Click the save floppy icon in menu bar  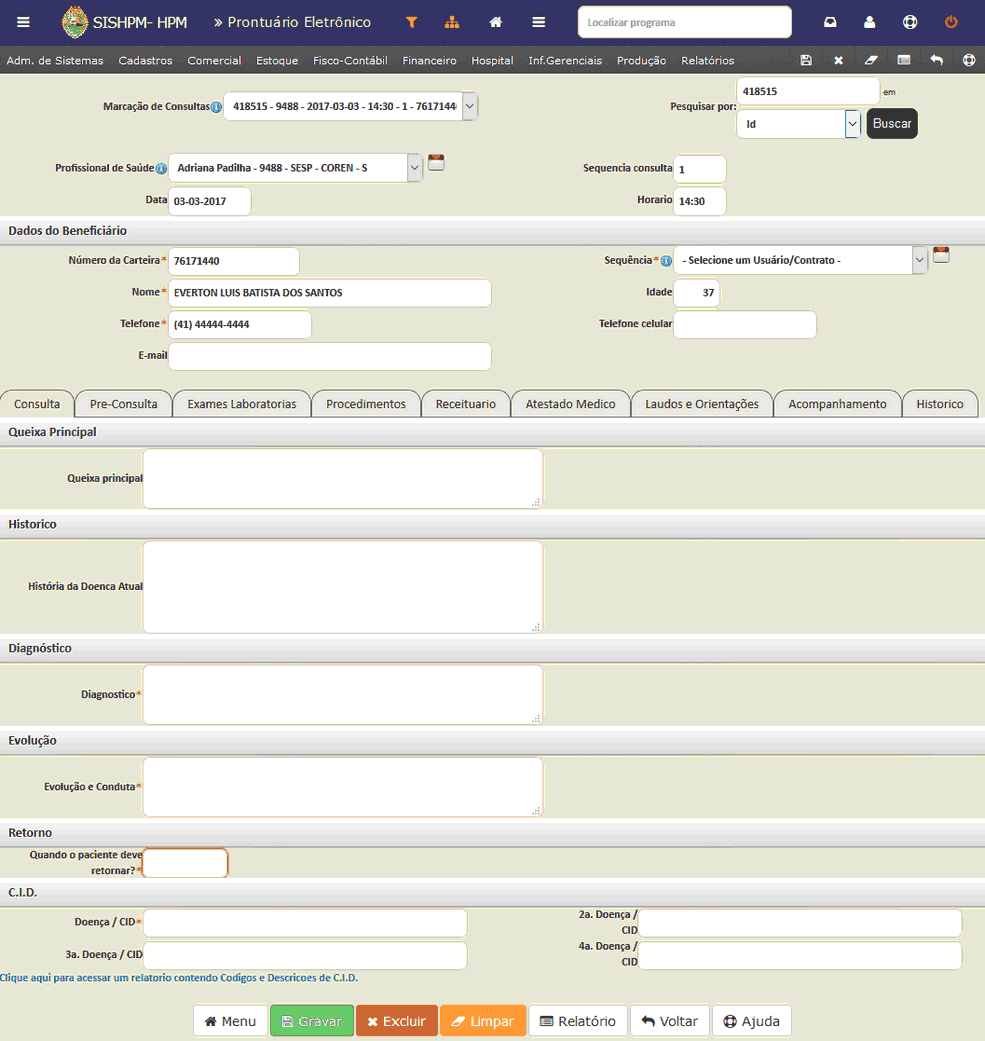806,60
